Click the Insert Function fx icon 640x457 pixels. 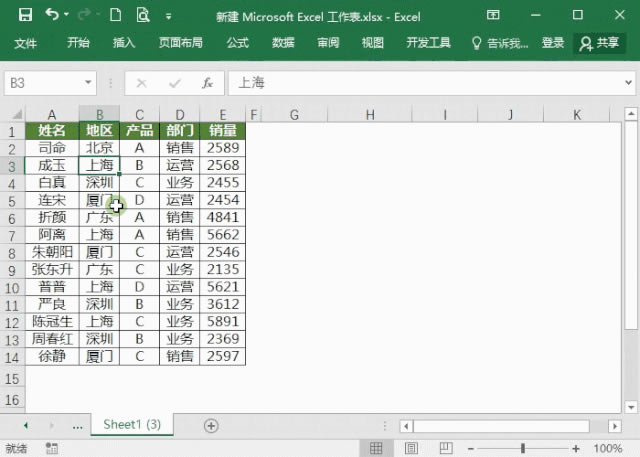(x=207, y=83)
